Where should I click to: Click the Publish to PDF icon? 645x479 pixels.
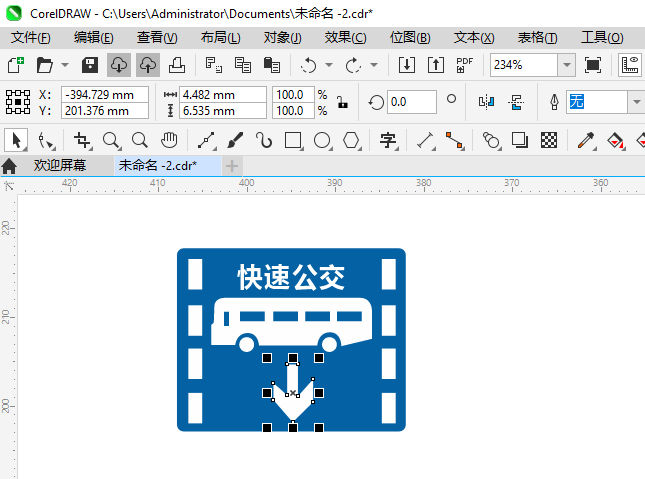[465, 65]
